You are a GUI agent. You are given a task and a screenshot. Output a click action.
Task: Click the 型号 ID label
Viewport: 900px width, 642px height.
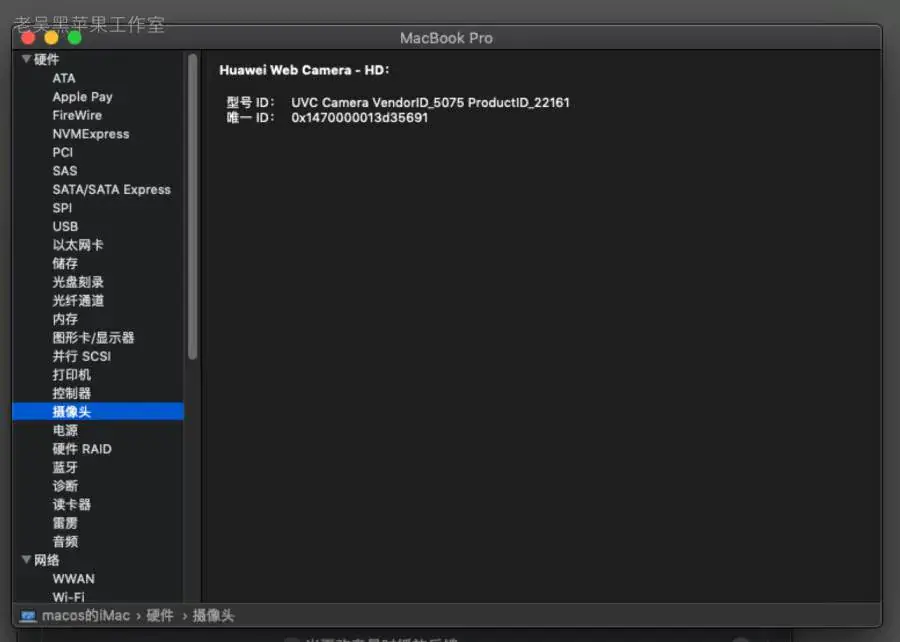point(250,102)
